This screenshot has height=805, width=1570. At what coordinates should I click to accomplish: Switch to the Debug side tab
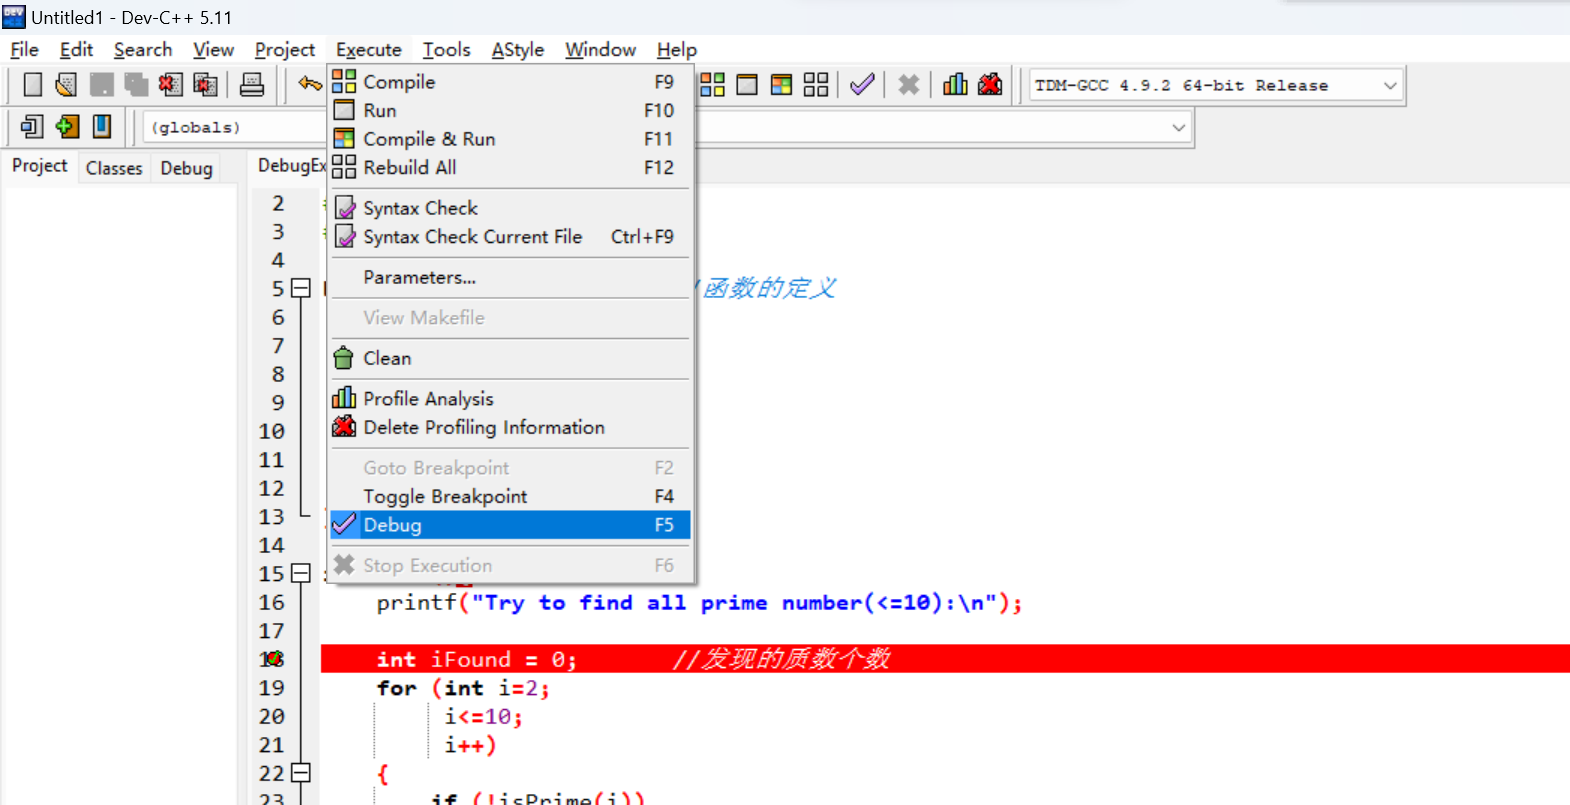187,168
